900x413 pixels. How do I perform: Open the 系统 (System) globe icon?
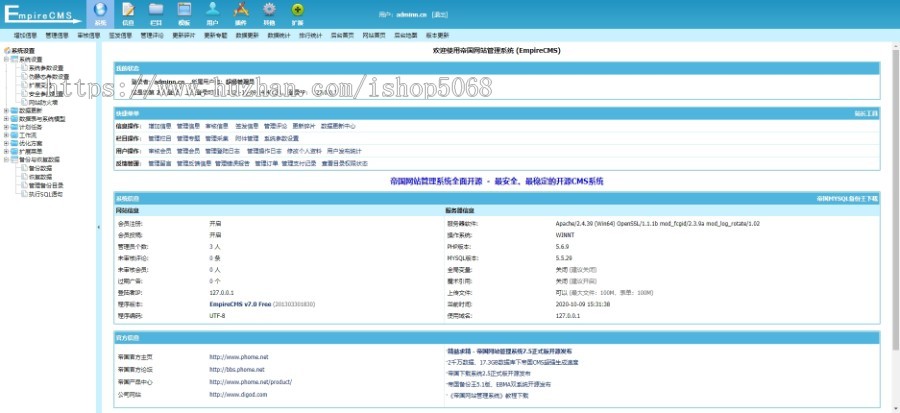(100, 10)
